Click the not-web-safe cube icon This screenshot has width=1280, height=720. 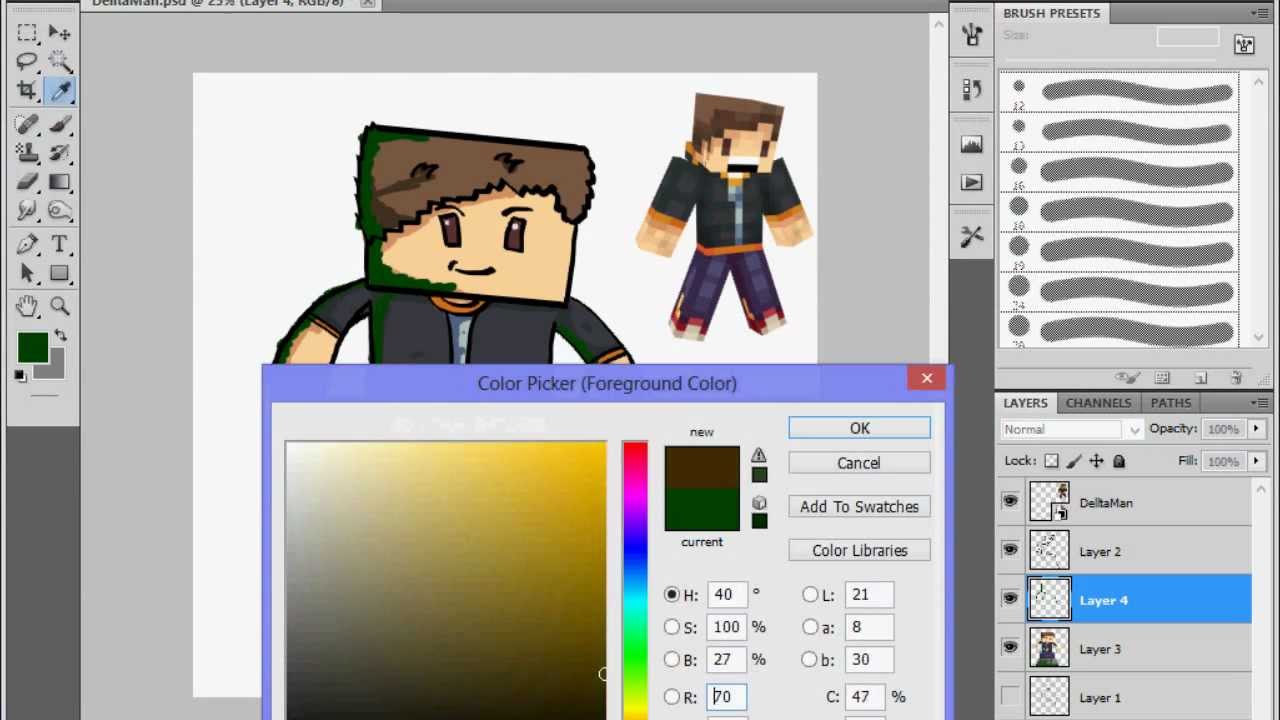(759, 503)
